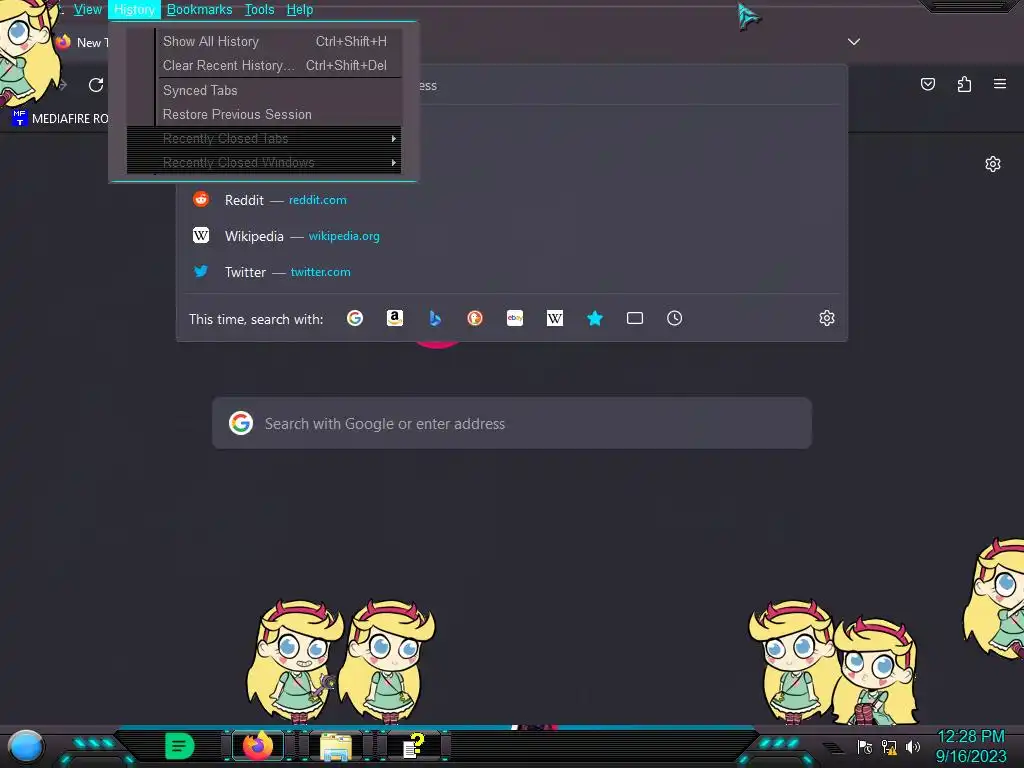Viewport: 1024px width, 768px height.
Task: Click the Firefox New Tab tab
Action: (82, 42)
